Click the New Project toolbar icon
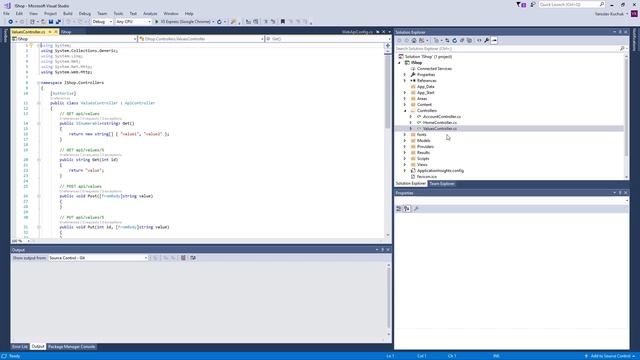This screenshot has height=360, width=640. coord(32,22)
